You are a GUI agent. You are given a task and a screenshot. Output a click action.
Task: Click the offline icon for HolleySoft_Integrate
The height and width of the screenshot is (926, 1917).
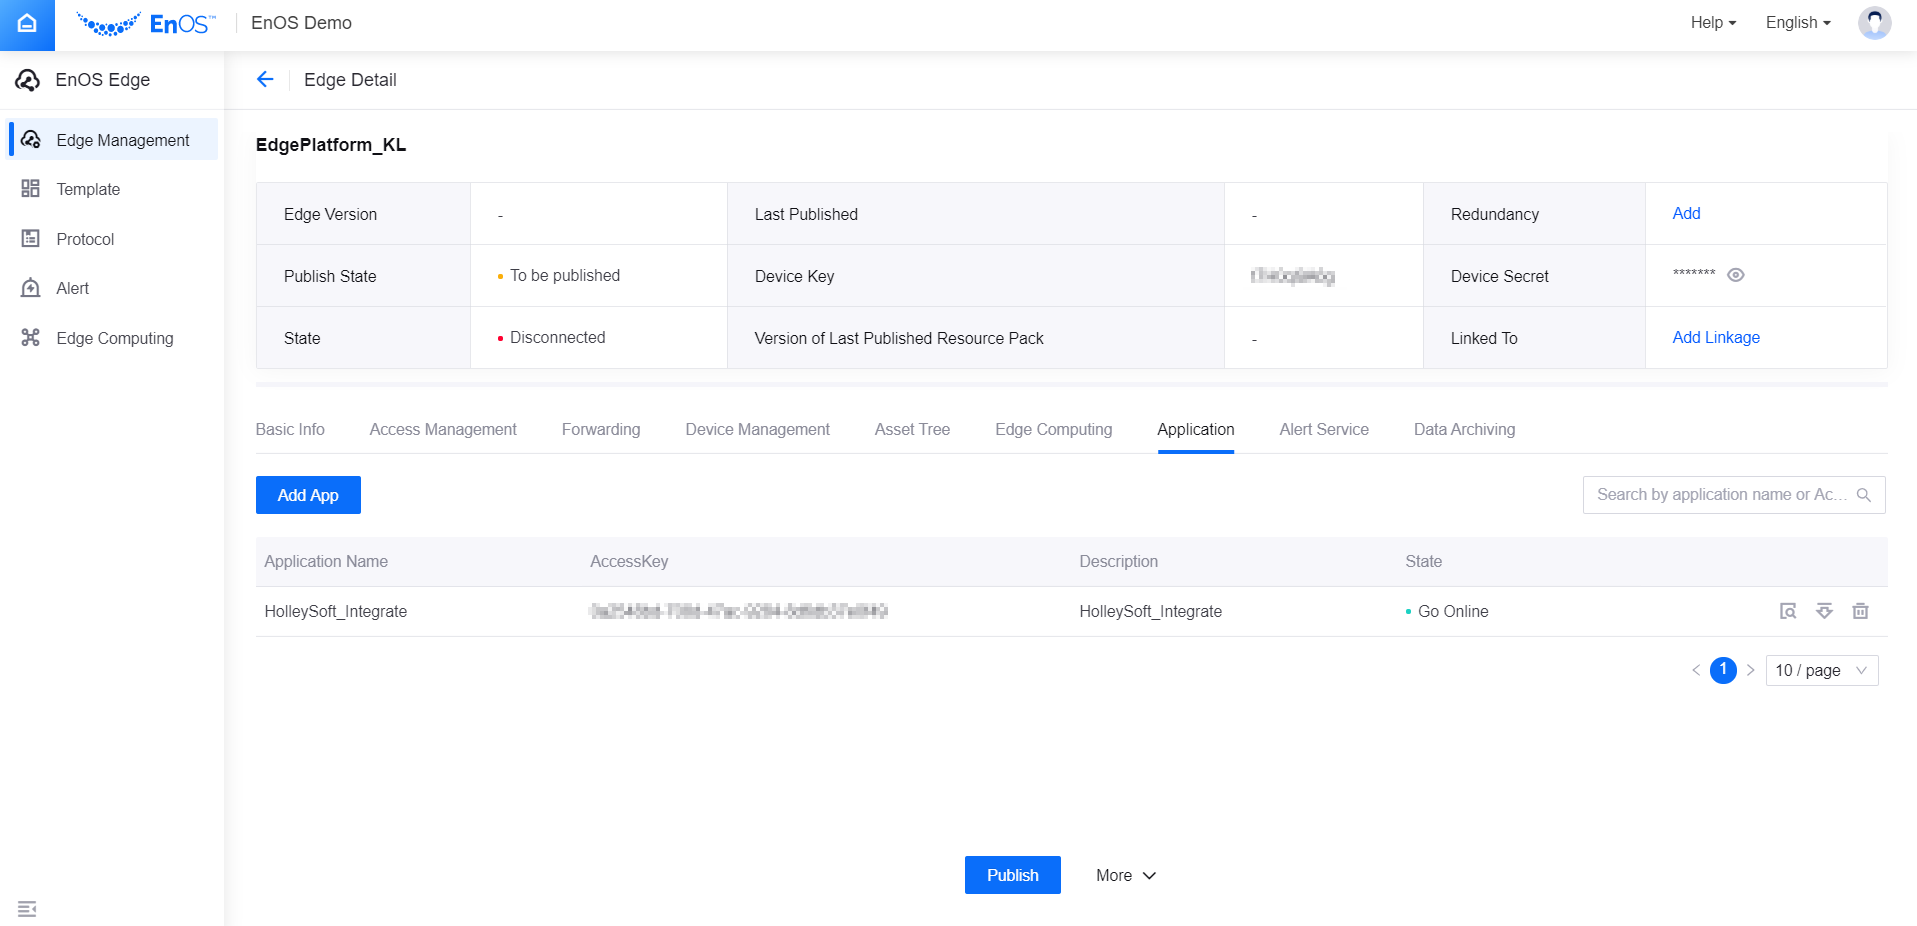click(1824, 611)
